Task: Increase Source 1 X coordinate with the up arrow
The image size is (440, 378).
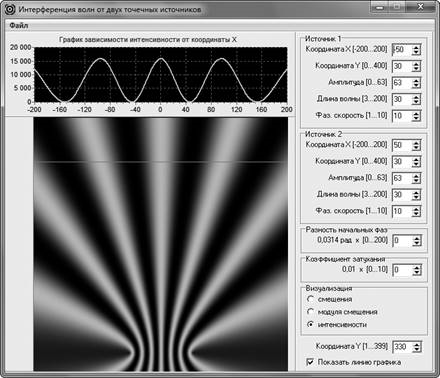Action: coord(416,47)
